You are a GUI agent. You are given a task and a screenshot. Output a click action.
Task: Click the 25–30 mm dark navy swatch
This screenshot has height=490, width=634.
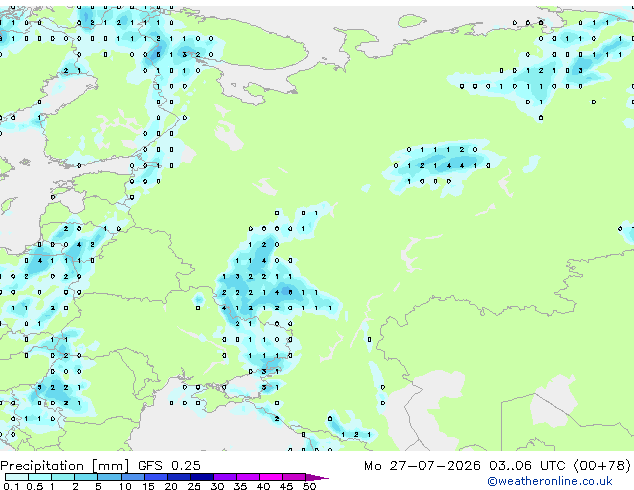tap(202, 477)
